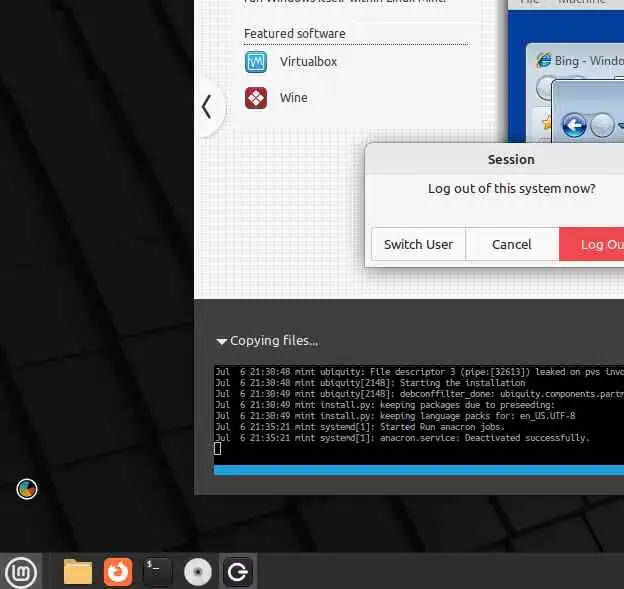Viewport: 624px width, 589px height.
Task: Click the Internet Explorer icon beside Bing title
Action: (x=544, y=60)
